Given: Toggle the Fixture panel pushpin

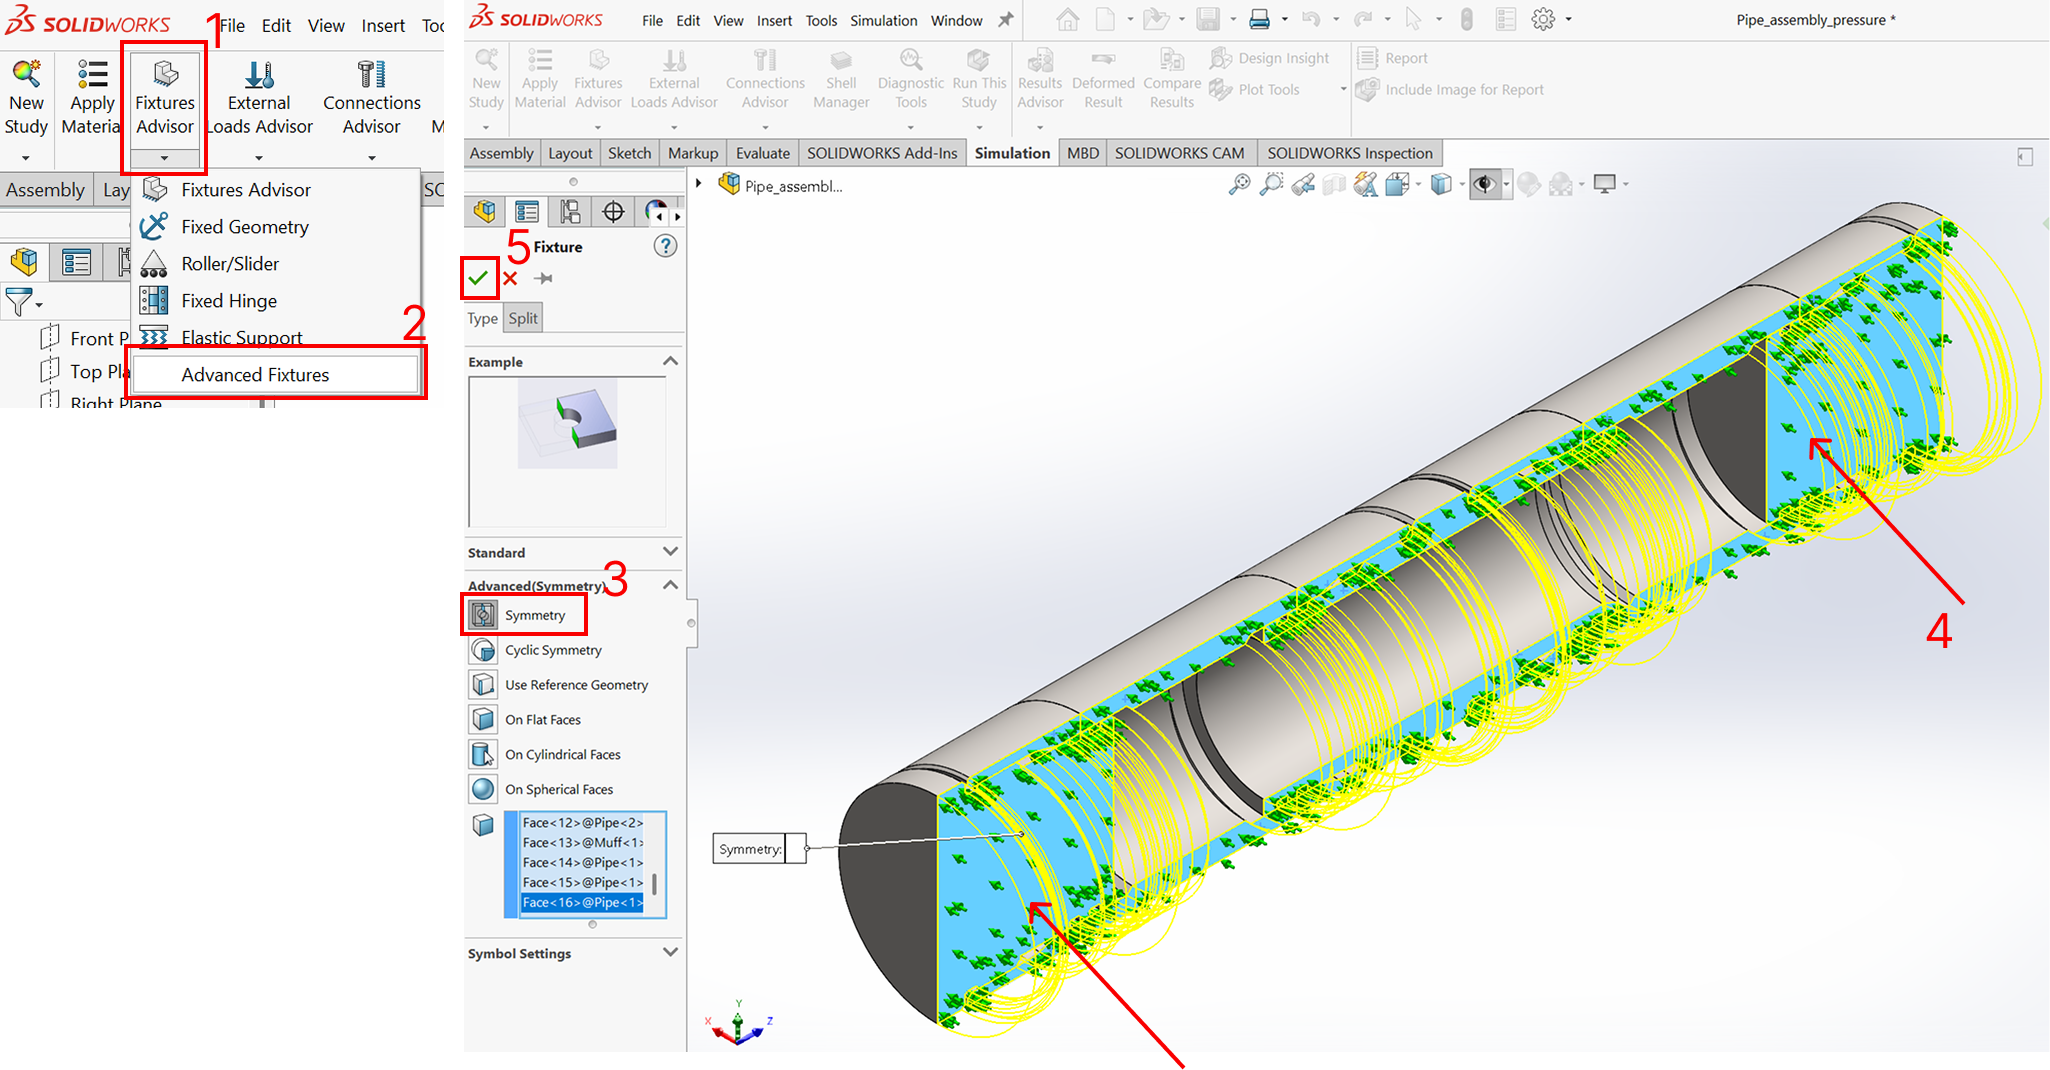Looking at the screenshot, I should pos(543,279).
